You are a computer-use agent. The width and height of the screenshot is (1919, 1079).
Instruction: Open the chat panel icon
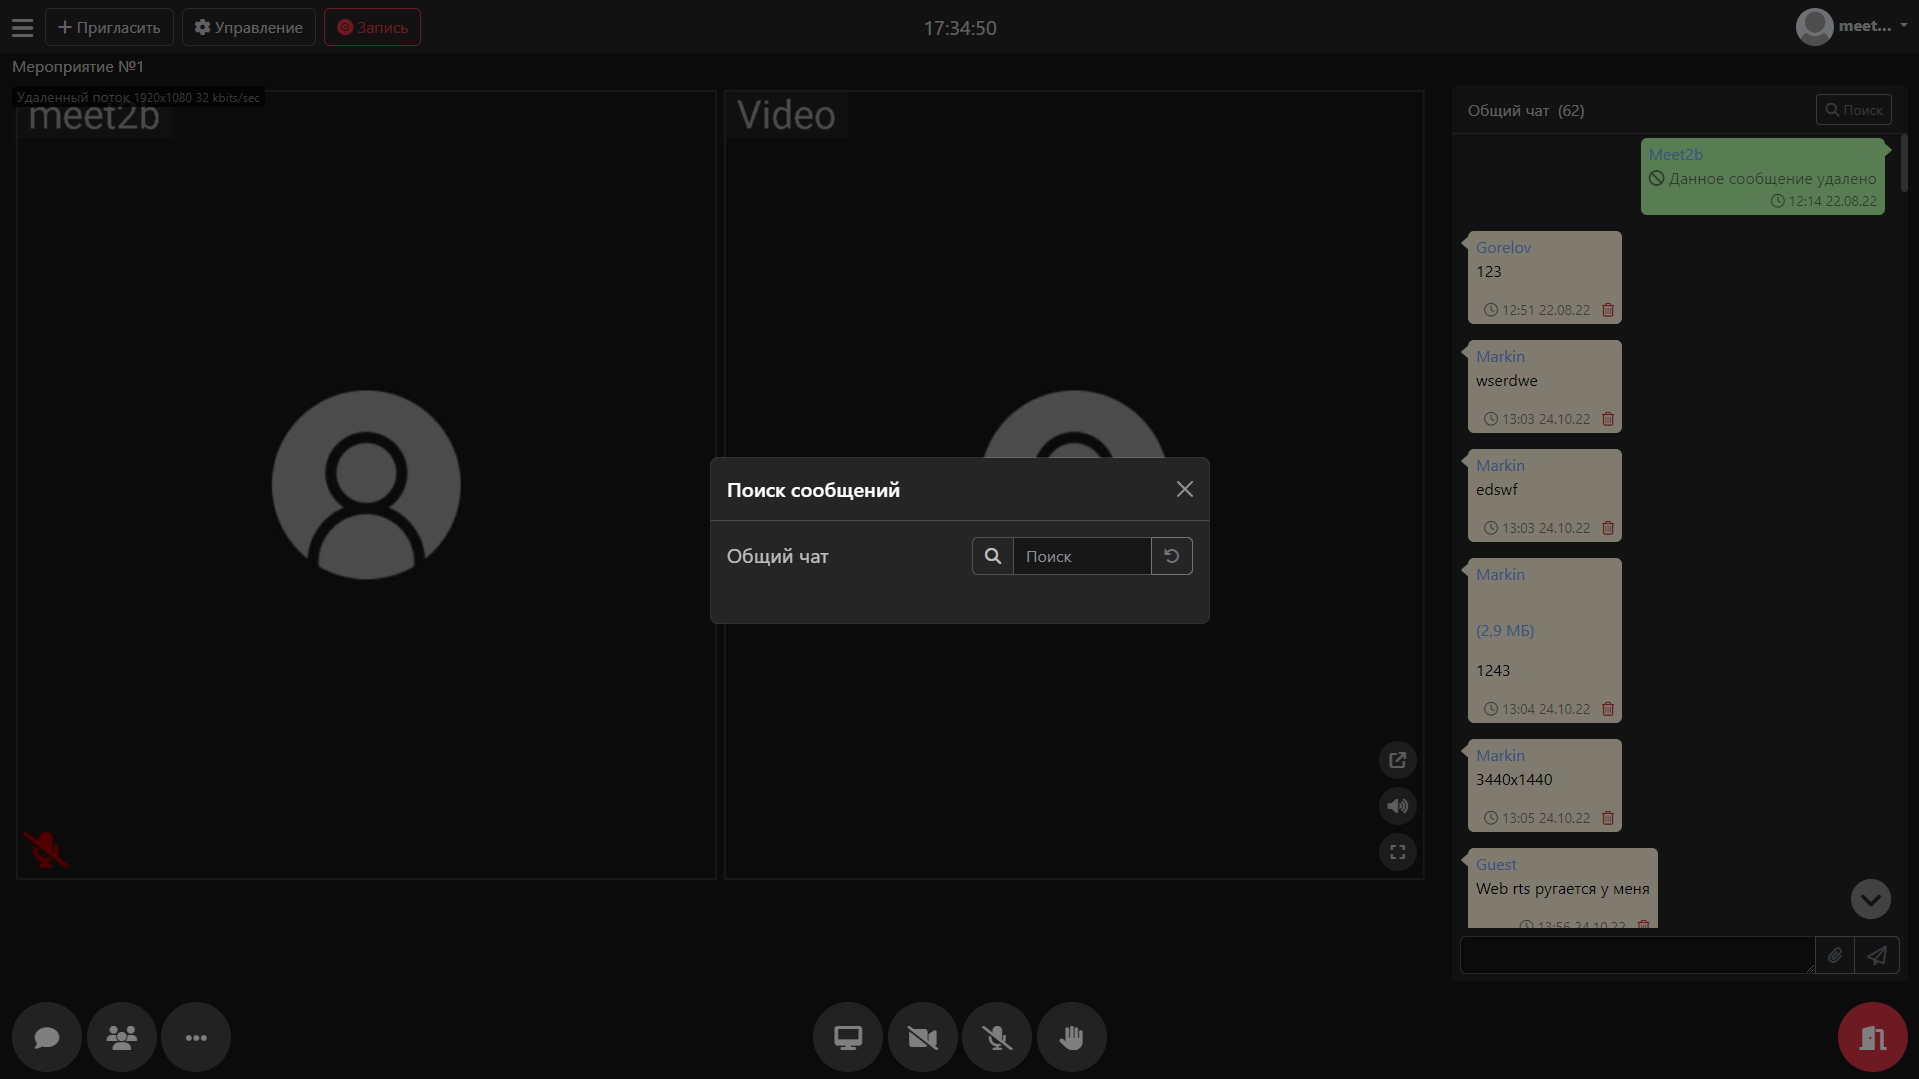click(x=47, y=1037)
